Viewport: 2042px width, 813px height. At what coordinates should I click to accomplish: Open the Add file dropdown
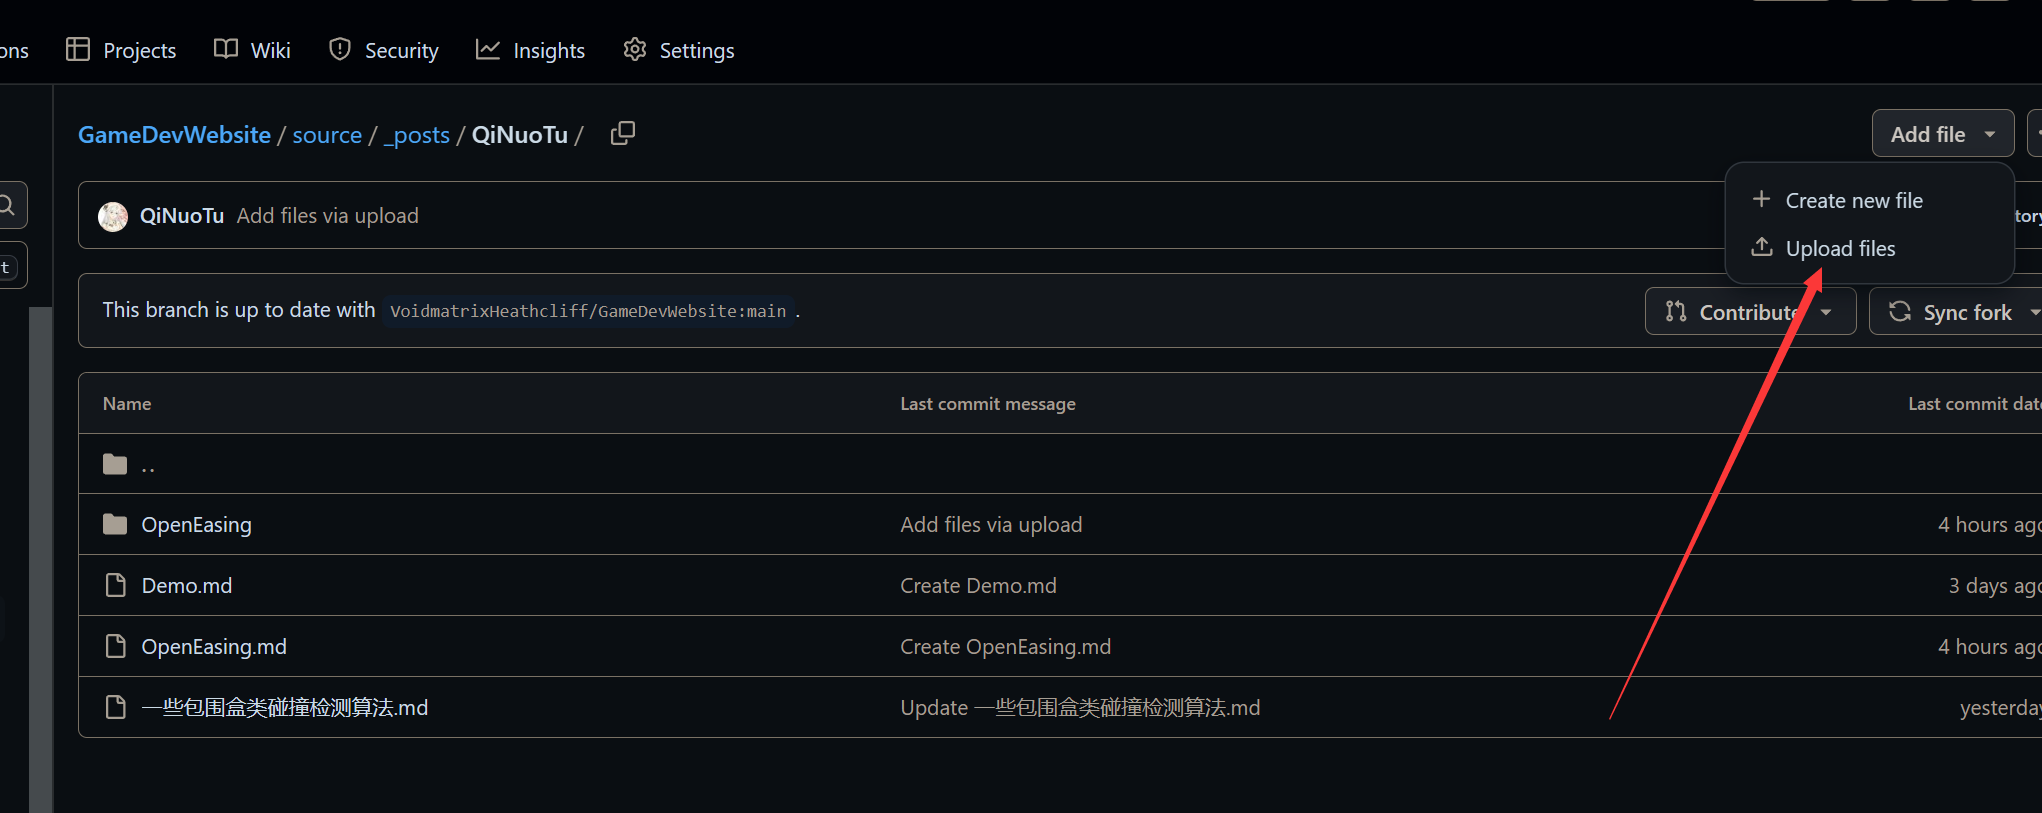[x=1942, y=134]
